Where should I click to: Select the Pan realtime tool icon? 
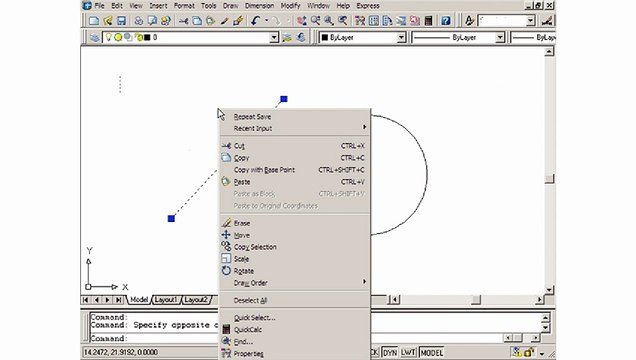point(301,21)
